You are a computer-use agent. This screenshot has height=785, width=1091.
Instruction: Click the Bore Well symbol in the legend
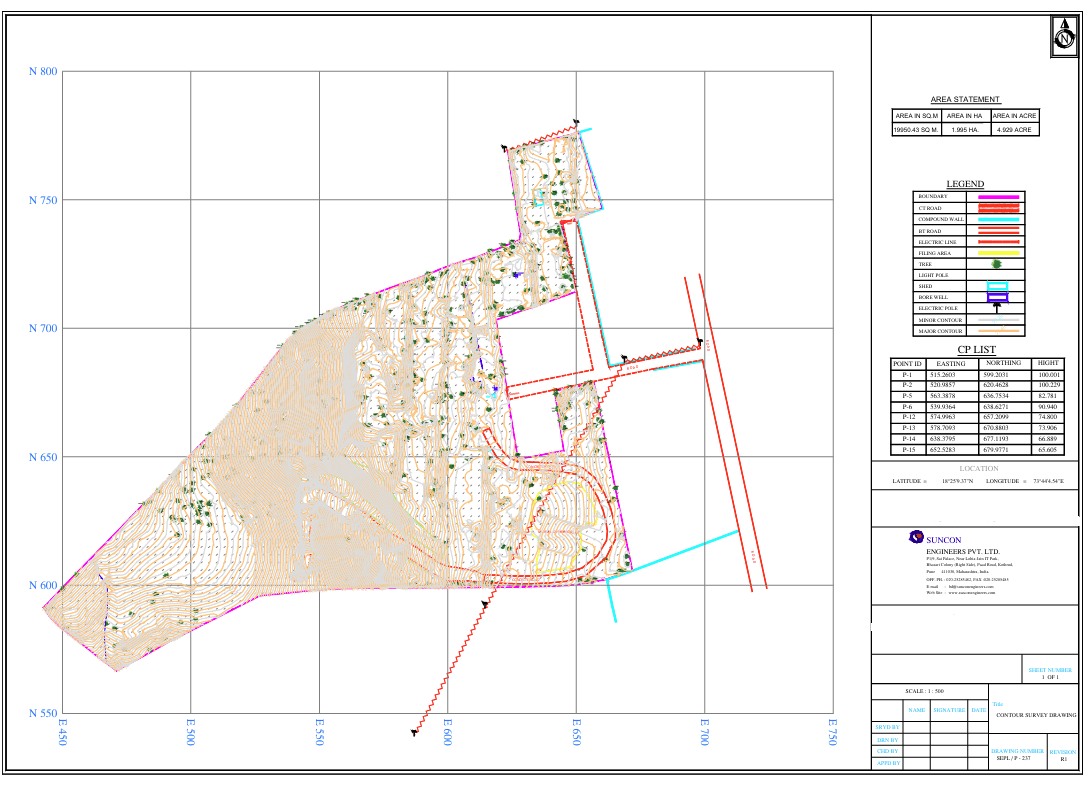[x=998, y=297]
